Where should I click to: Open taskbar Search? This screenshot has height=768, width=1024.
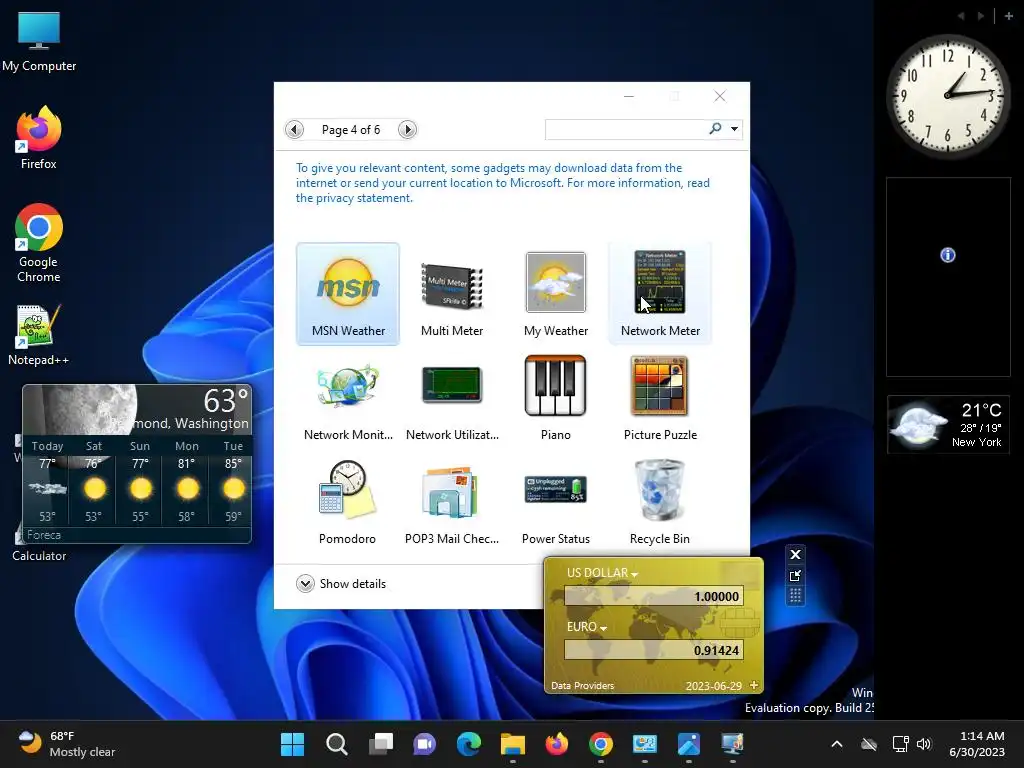pos(336,744)
